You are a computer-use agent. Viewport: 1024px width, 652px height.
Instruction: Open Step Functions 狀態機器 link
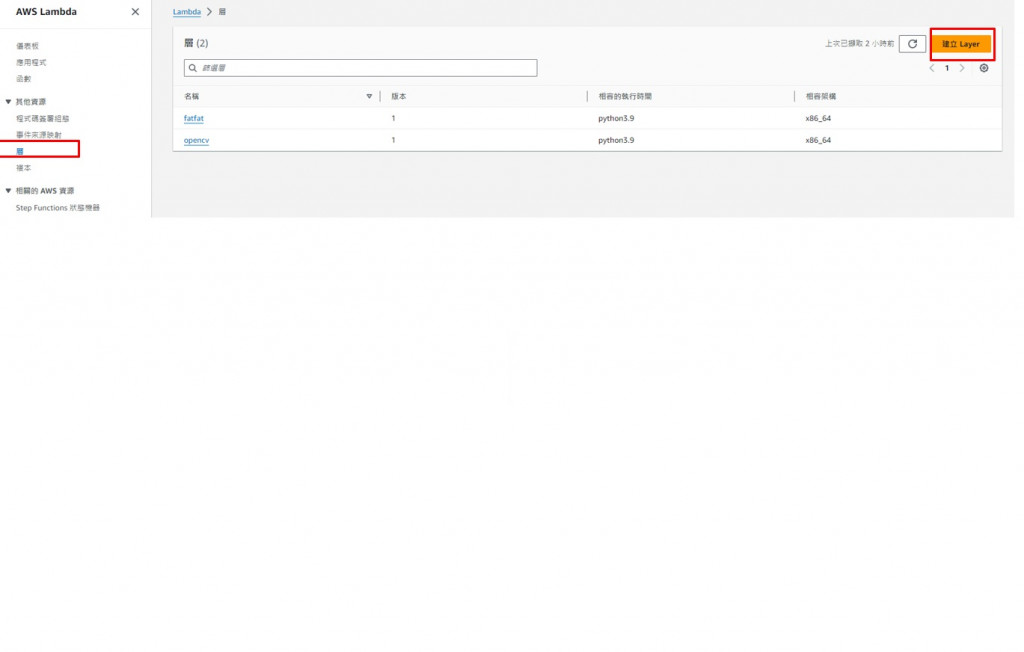[x=57, y=208]
